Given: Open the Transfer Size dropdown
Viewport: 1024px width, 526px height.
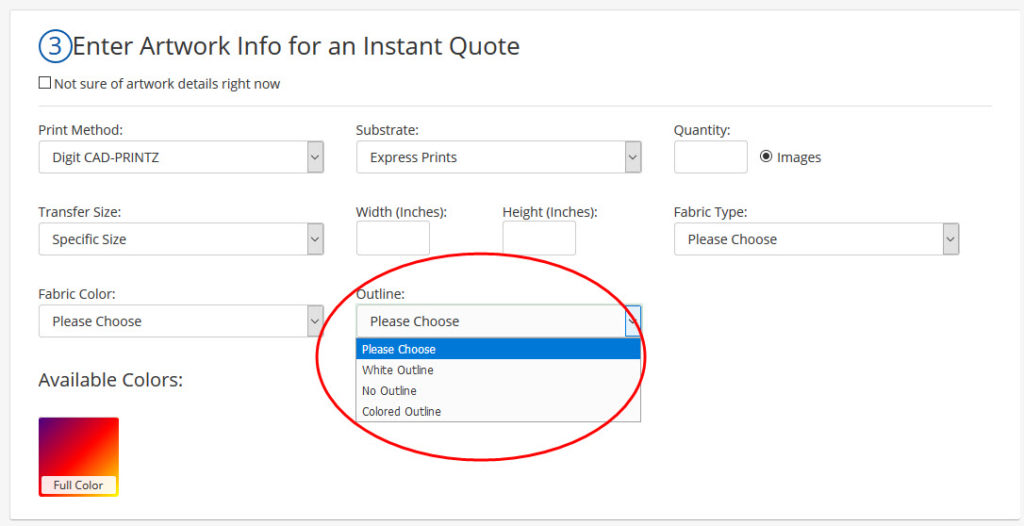Looking at the screenshot, I should point(180,239).
